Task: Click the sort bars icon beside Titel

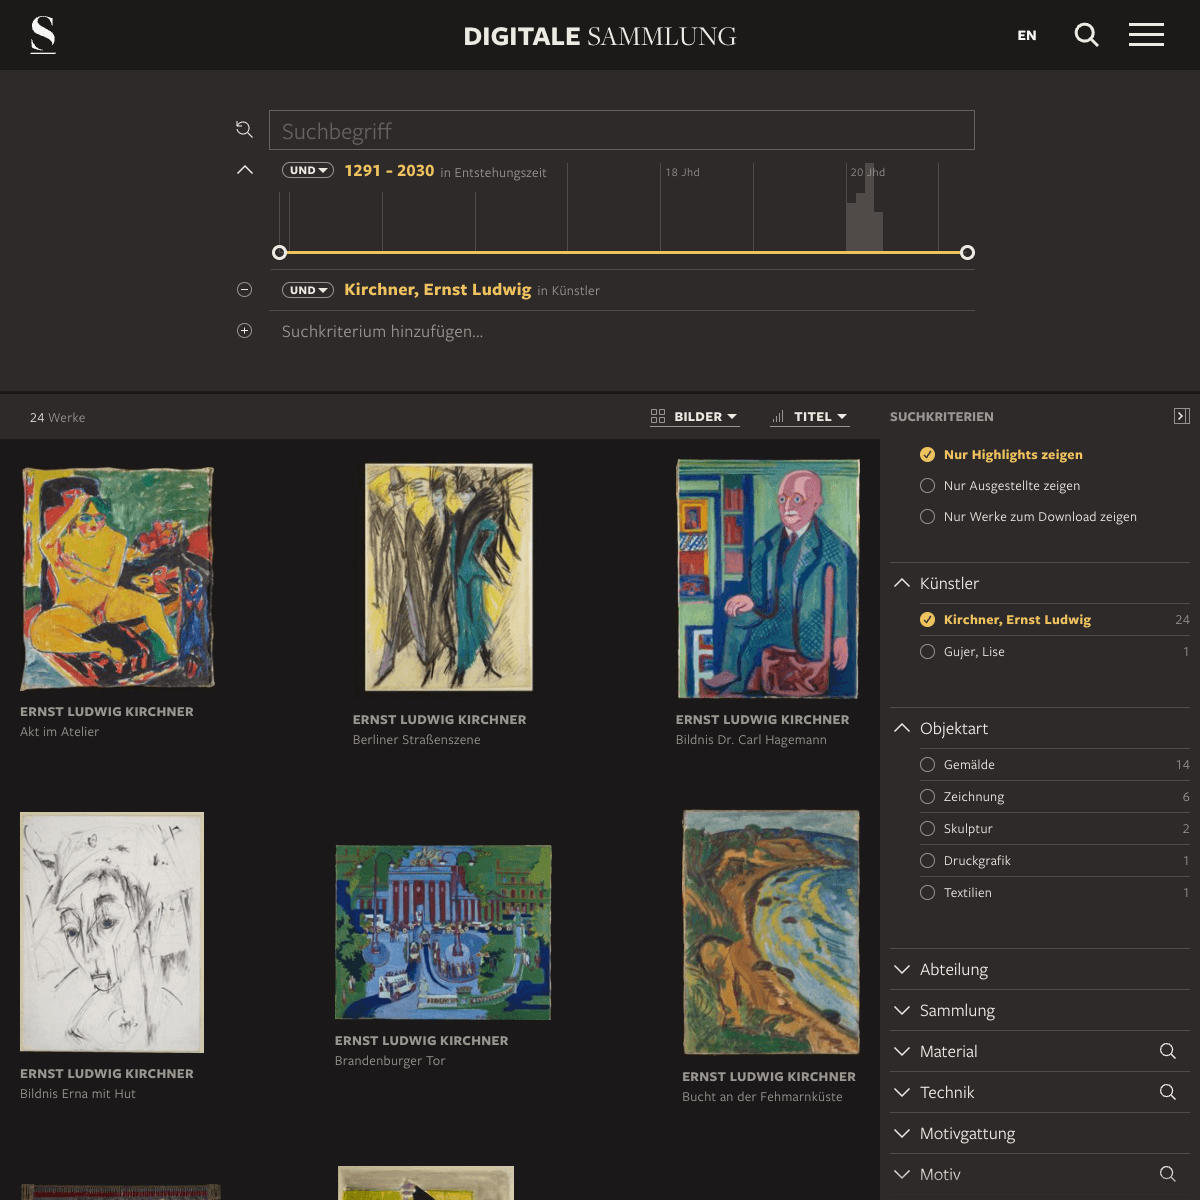Action: tap(777, 417)
